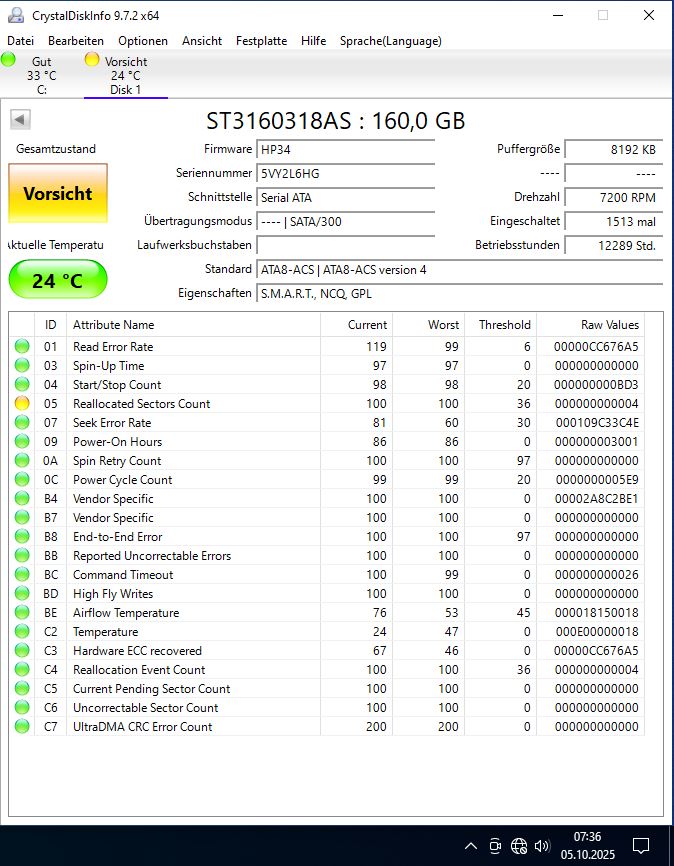
Task: Open the network globe tray icon
Action: 519,846
